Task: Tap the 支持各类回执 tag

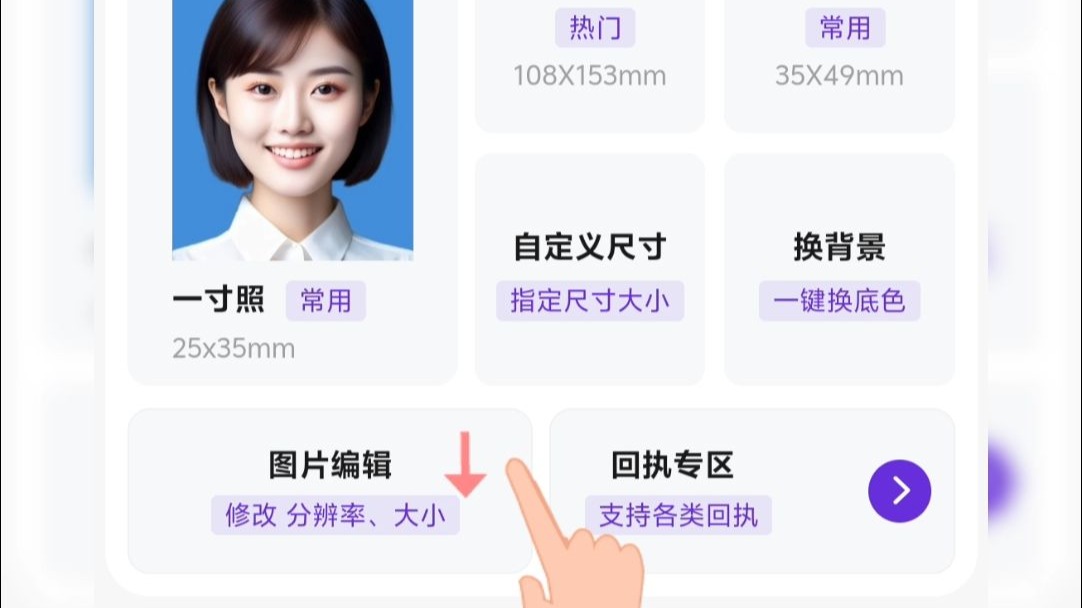Action: tap(678, 515)
